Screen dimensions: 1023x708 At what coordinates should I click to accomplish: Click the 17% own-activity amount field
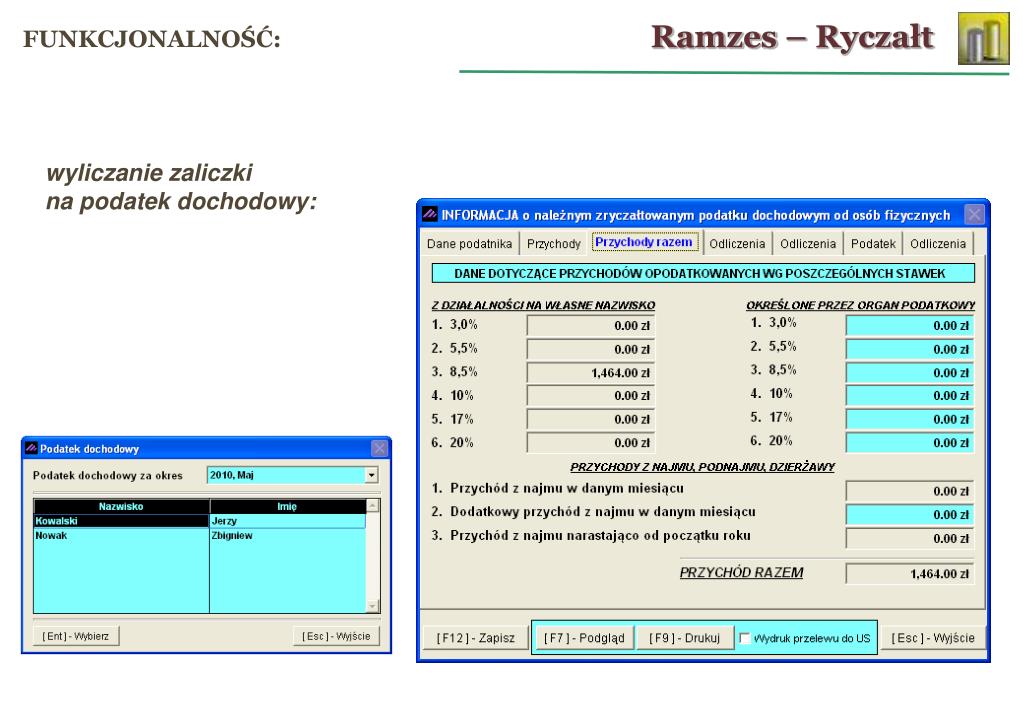[x=590, y=420]
